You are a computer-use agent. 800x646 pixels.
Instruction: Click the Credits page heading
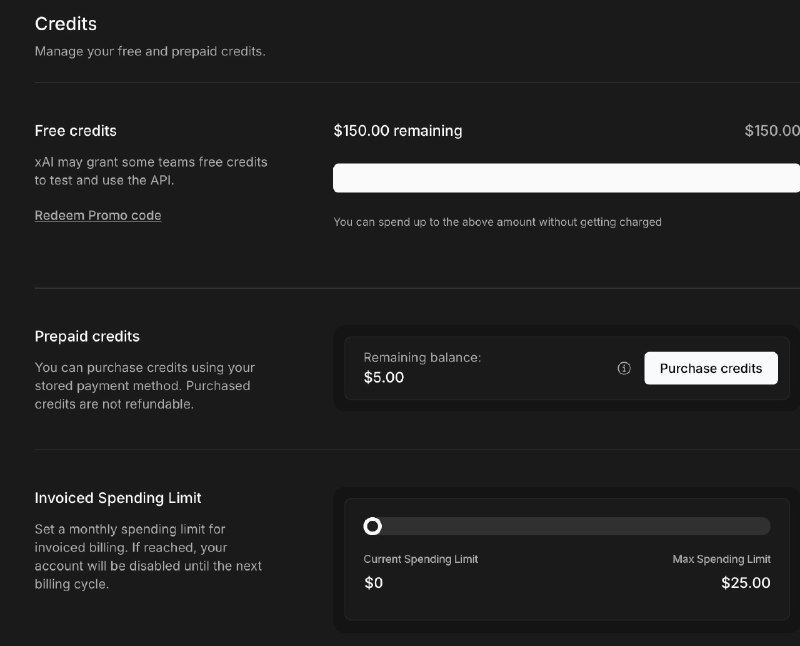(66, 23)
